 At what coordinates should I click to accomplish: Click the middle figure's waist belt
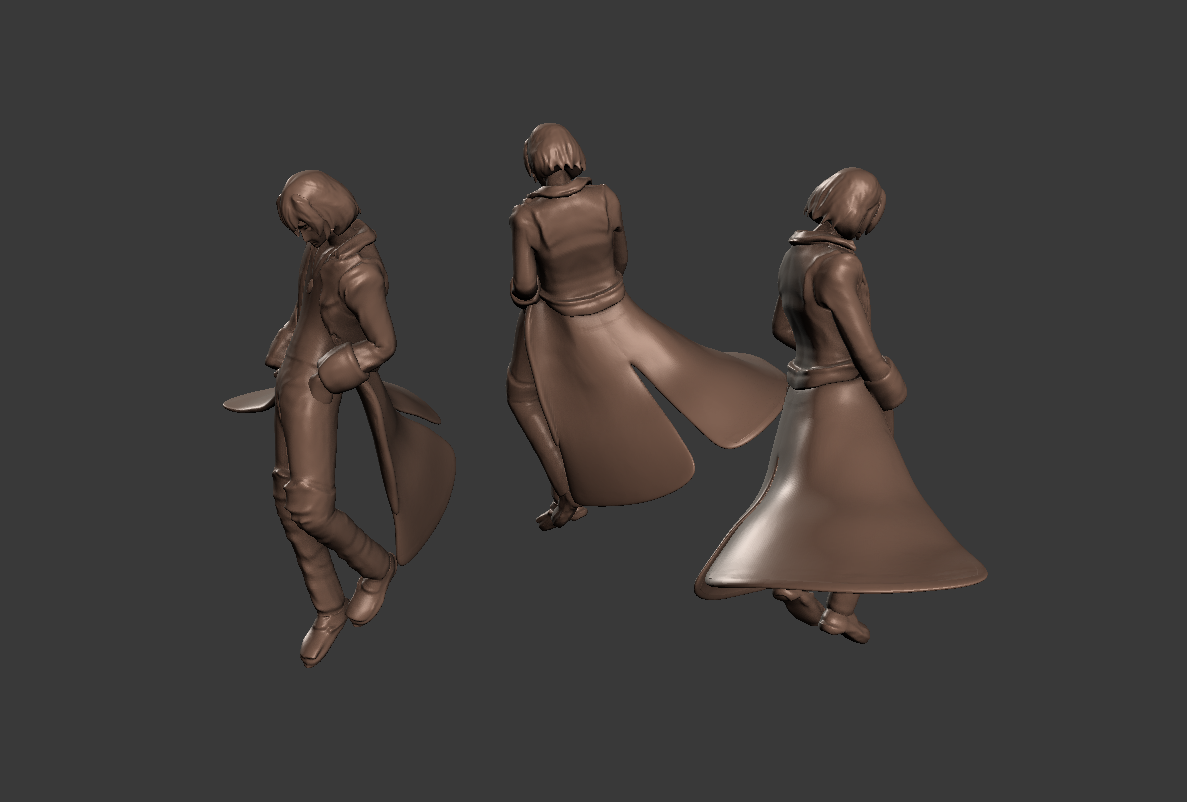point(583,301)
